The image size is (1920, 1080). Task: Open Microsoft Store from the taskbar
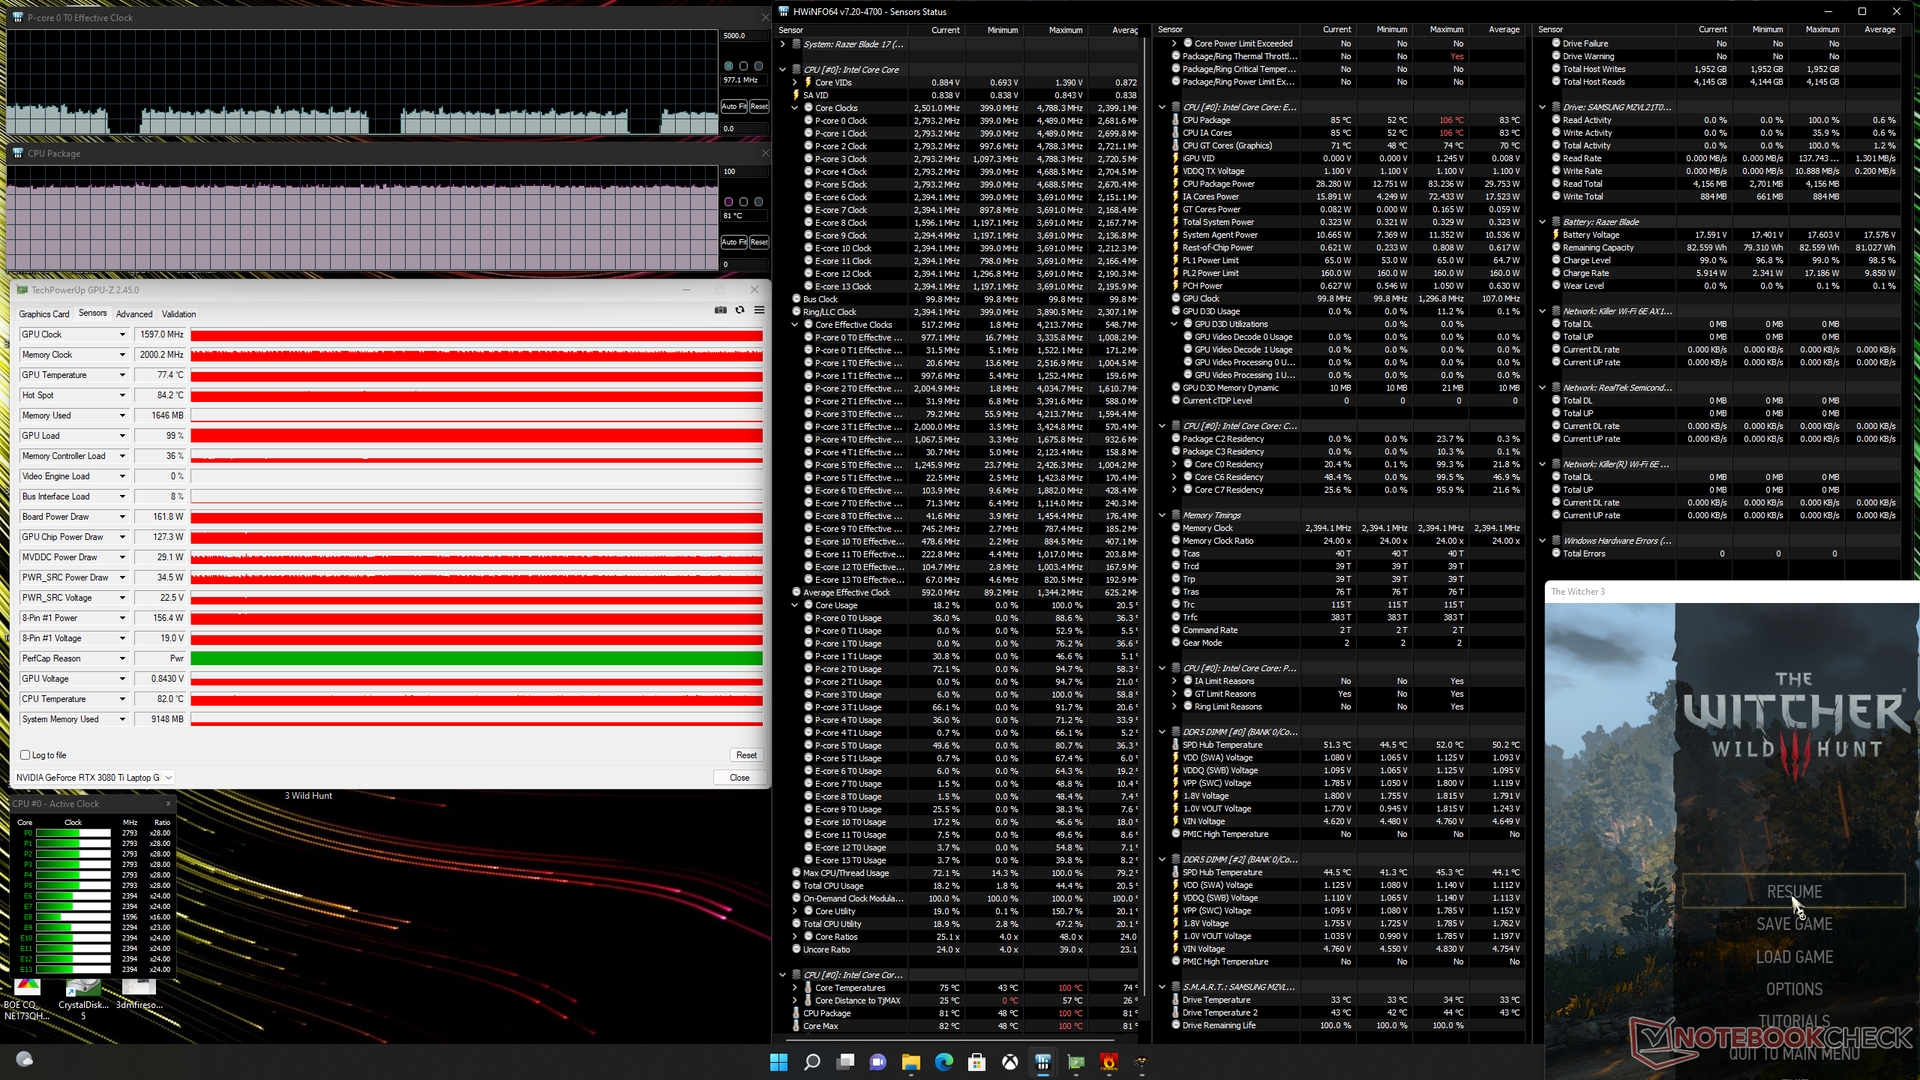click(977, 1062)
